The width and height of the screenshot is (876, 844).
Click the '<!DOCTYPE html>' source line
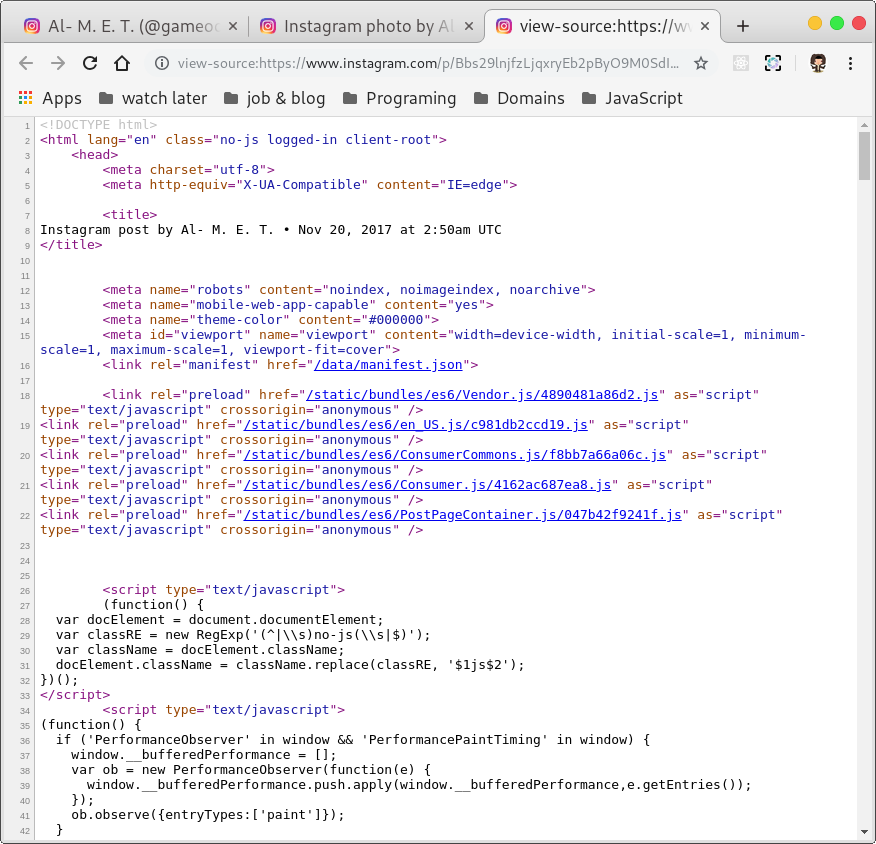pos(98,125)
